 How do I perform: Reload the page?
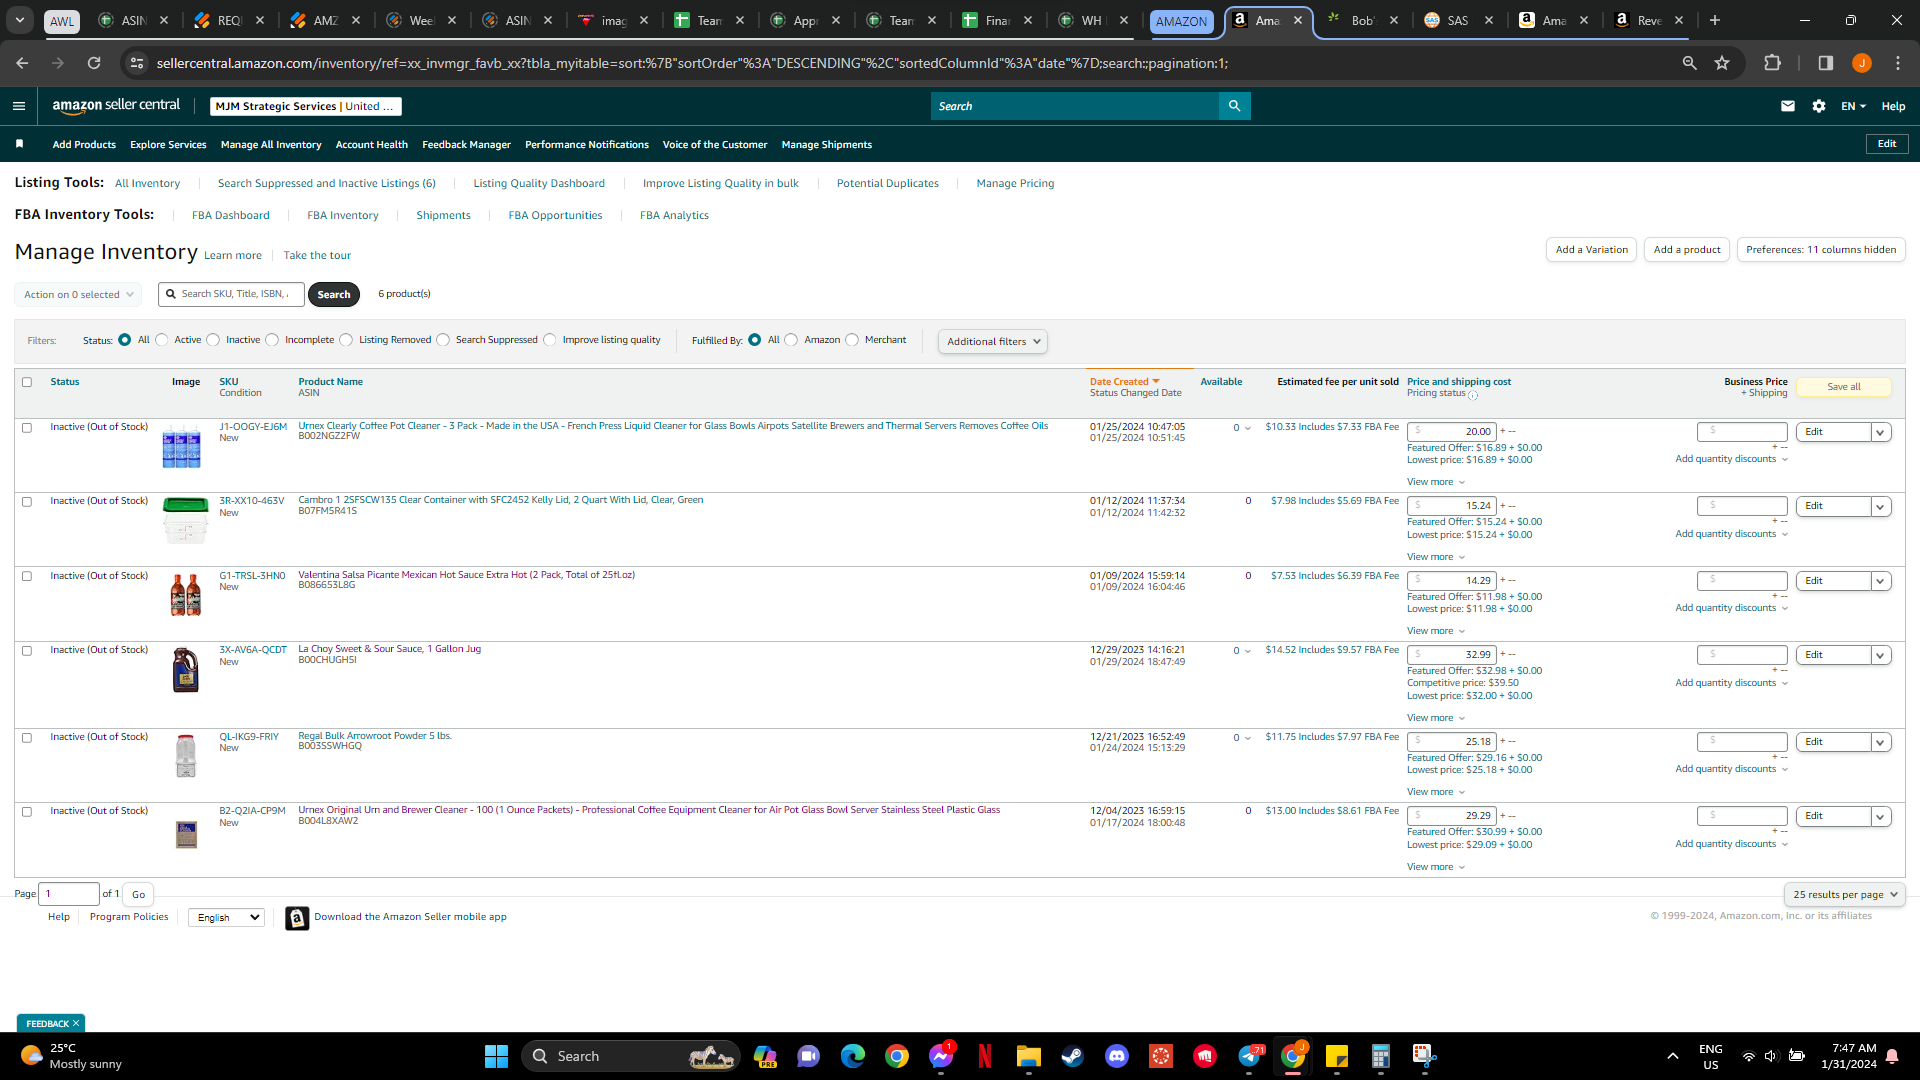point(94,63)
